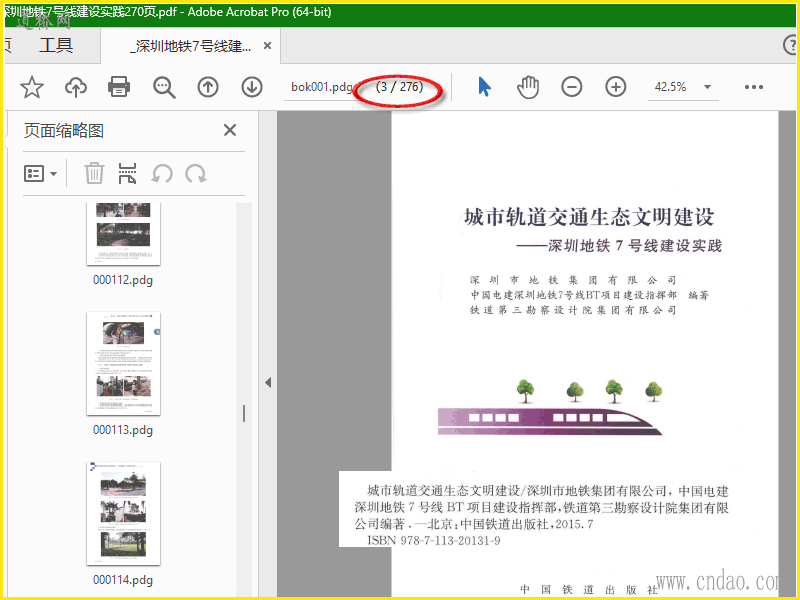Activate the arrow selection tool
Viewport: 800px width, 600px height.
484,87
